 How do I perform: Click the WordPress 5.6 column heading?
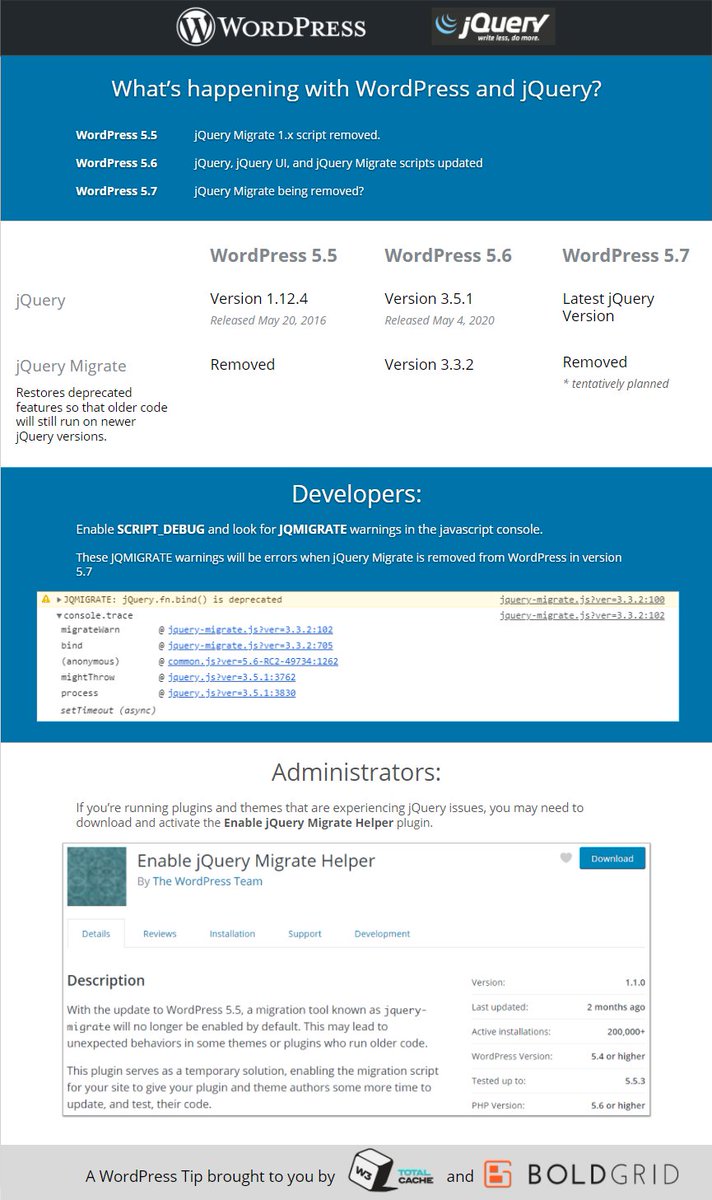[448, 256]
